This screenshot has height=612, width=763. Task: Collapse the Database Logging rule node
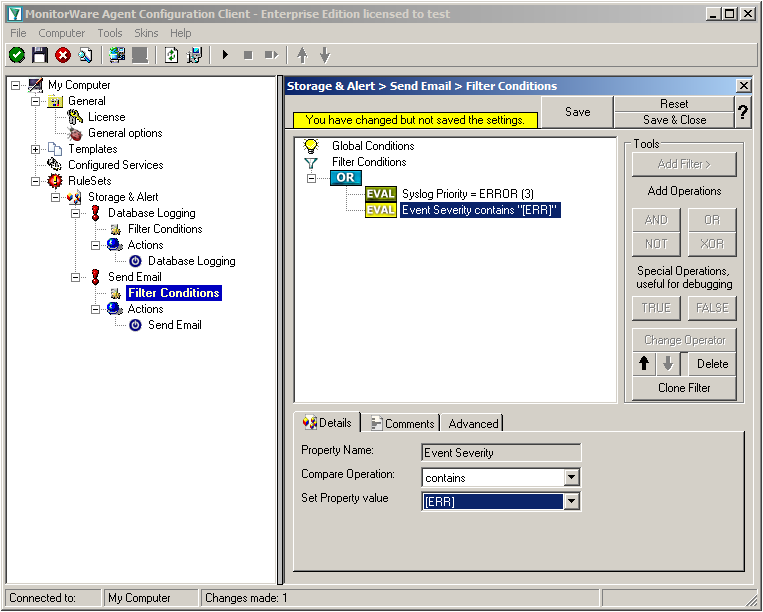coord(75,213)
